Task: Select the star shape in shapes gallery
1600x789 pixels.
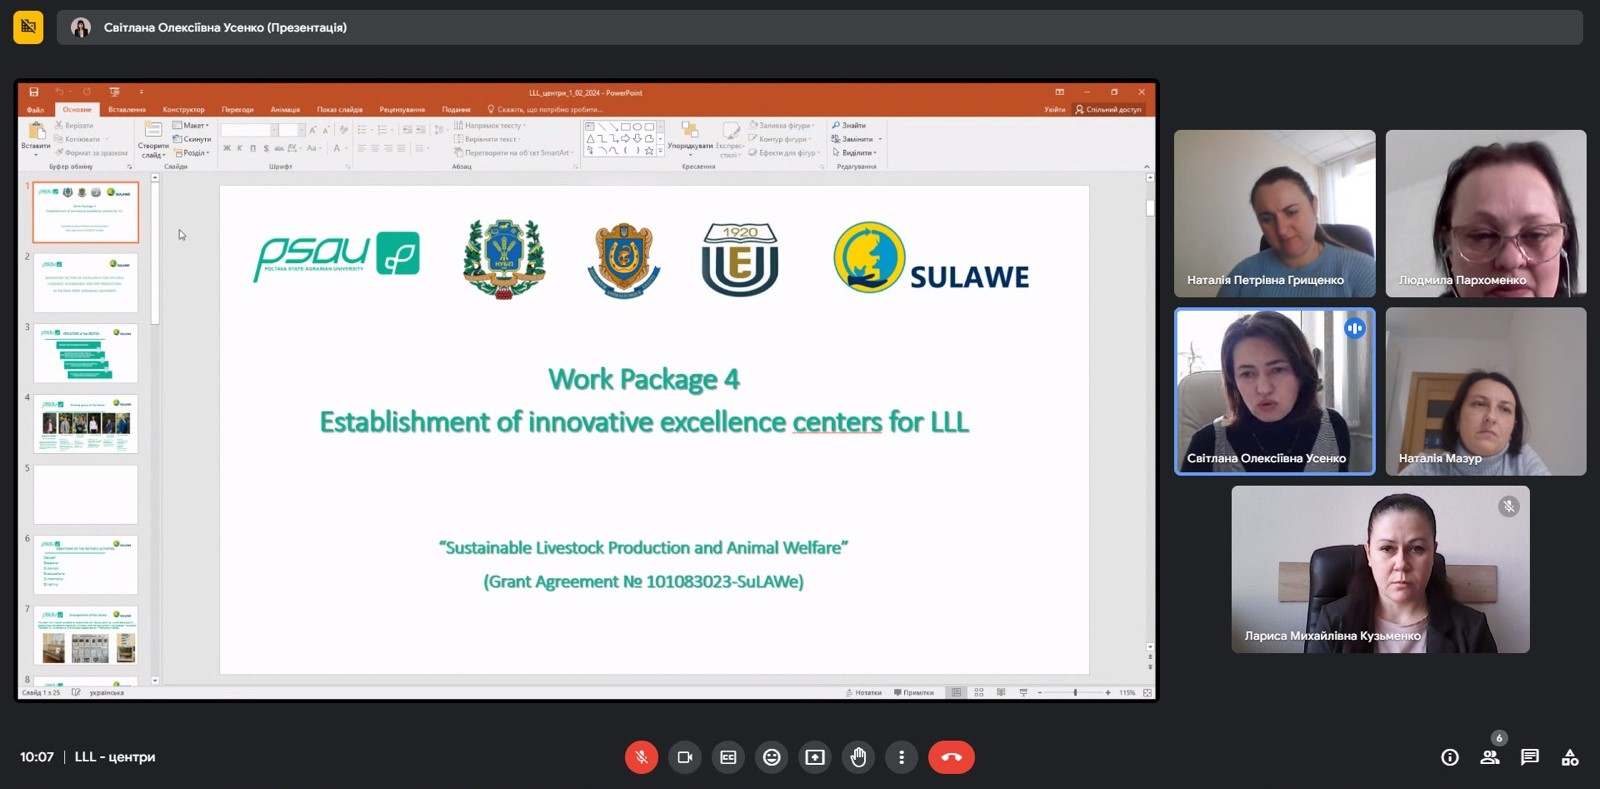Action: [x=649, y=151]
